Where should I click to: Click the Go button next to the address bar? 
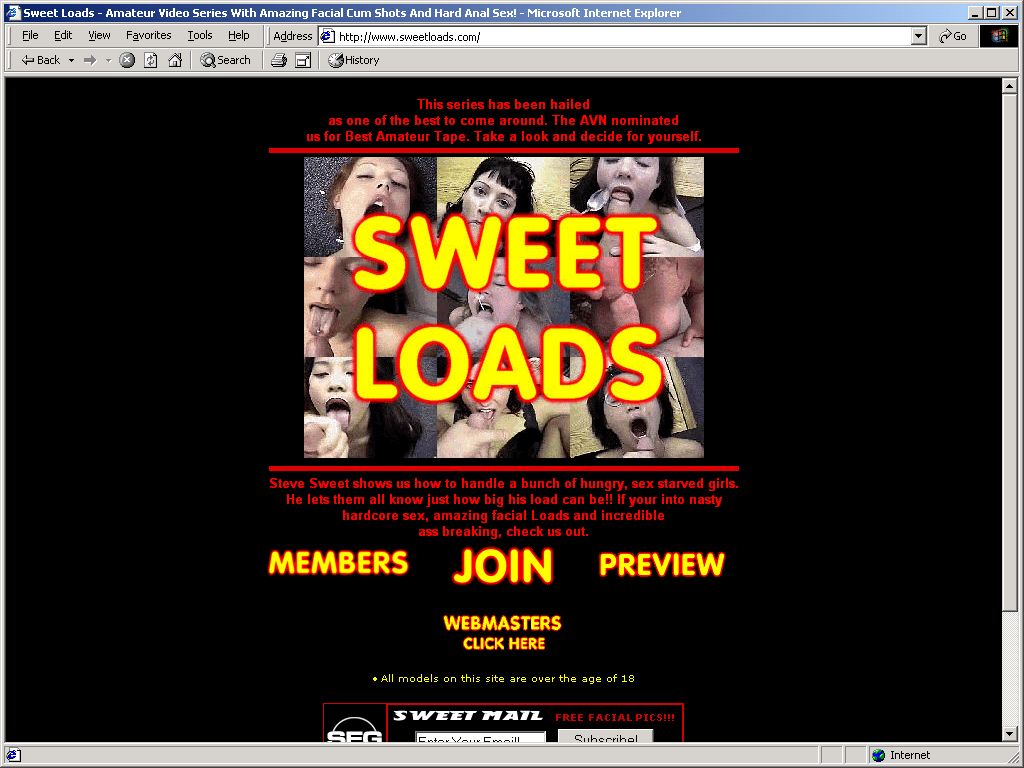click(x=953, y=37)
